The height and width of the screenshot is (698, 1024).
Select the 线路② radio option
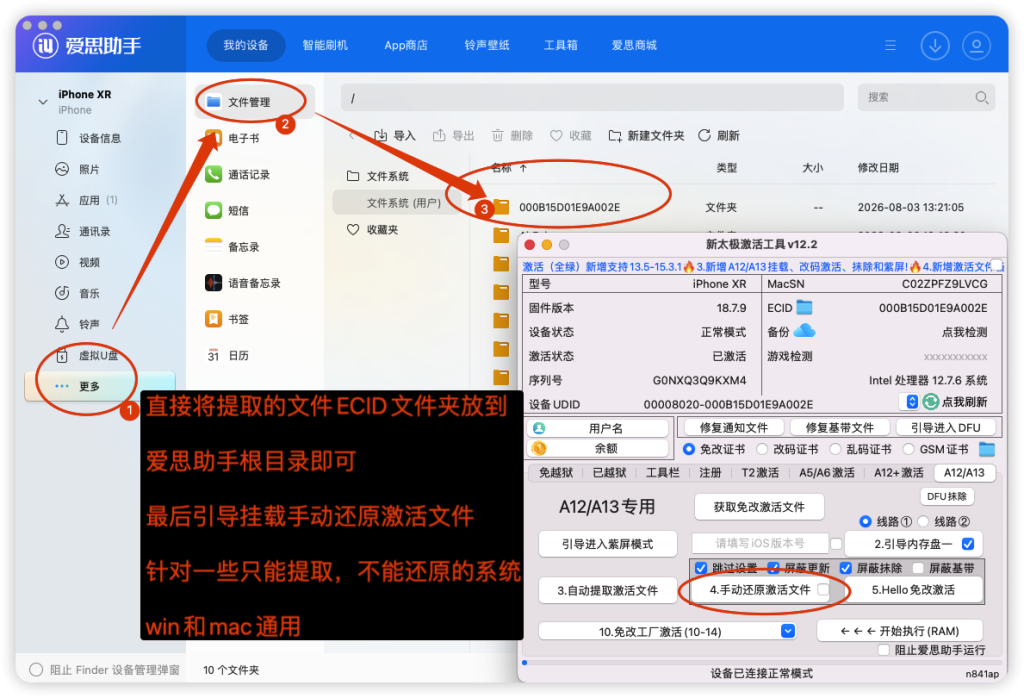tap(923, 521)
